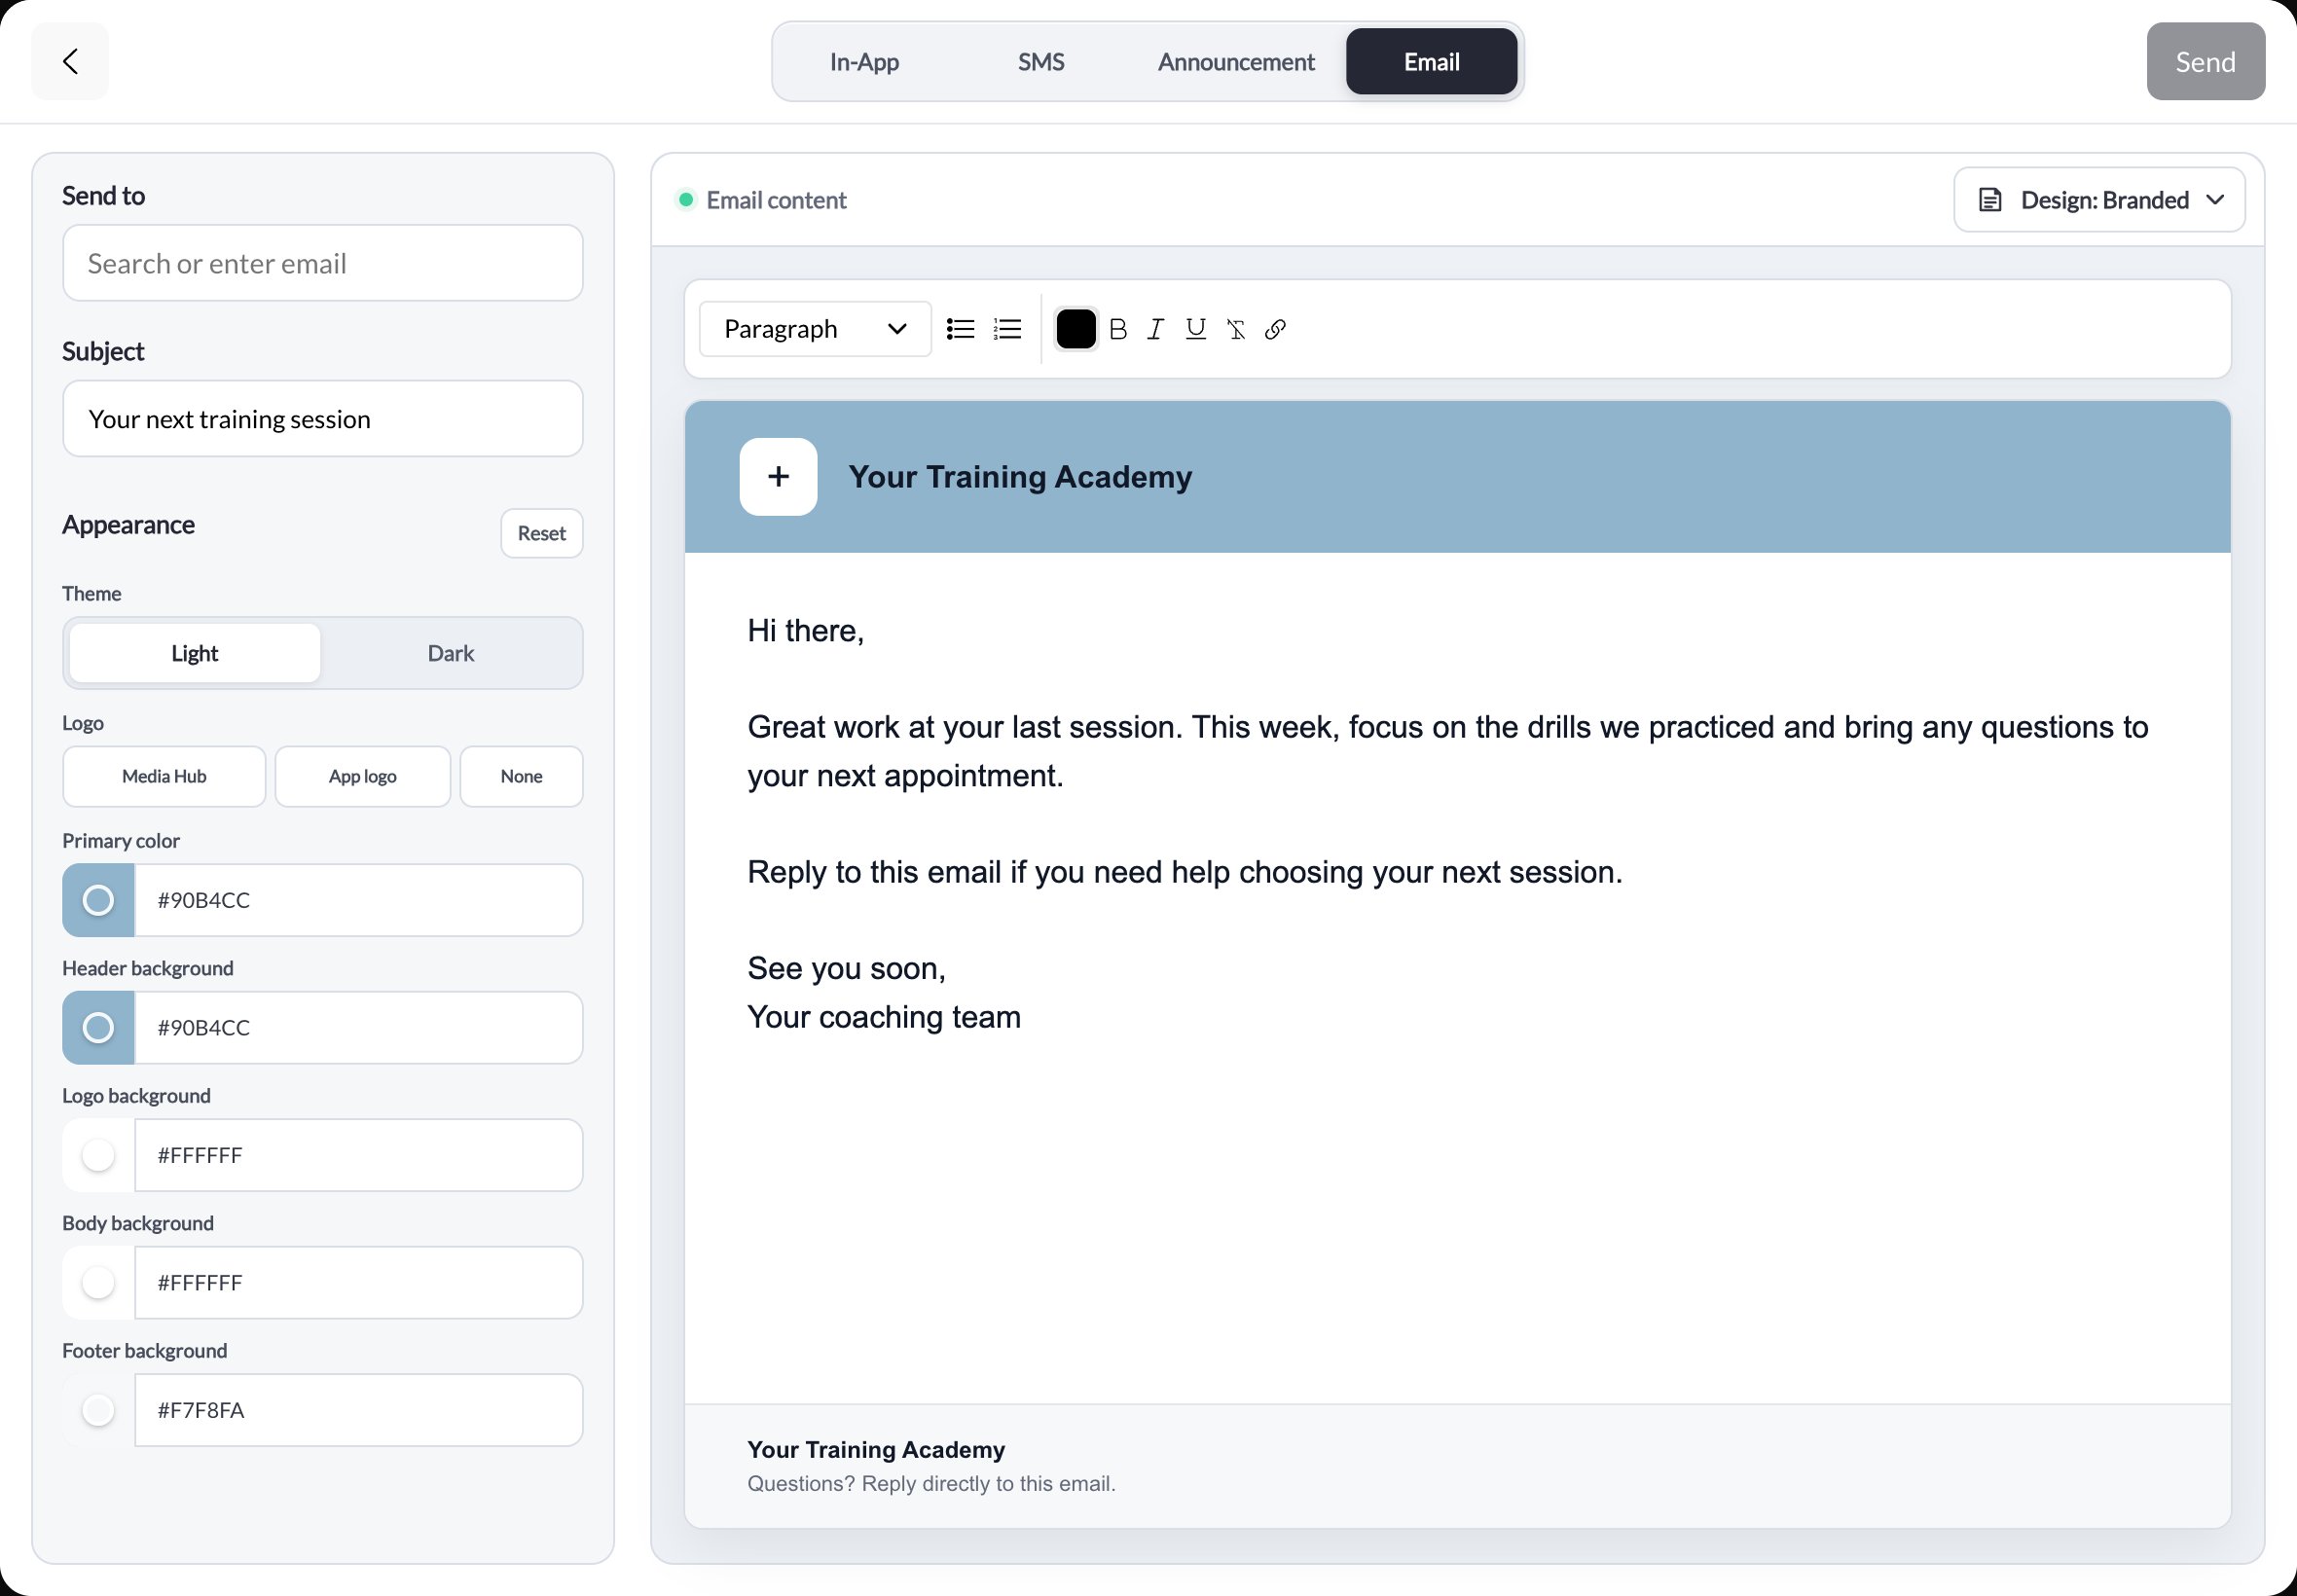Edit the Body background hex field

pos(358,1283)
